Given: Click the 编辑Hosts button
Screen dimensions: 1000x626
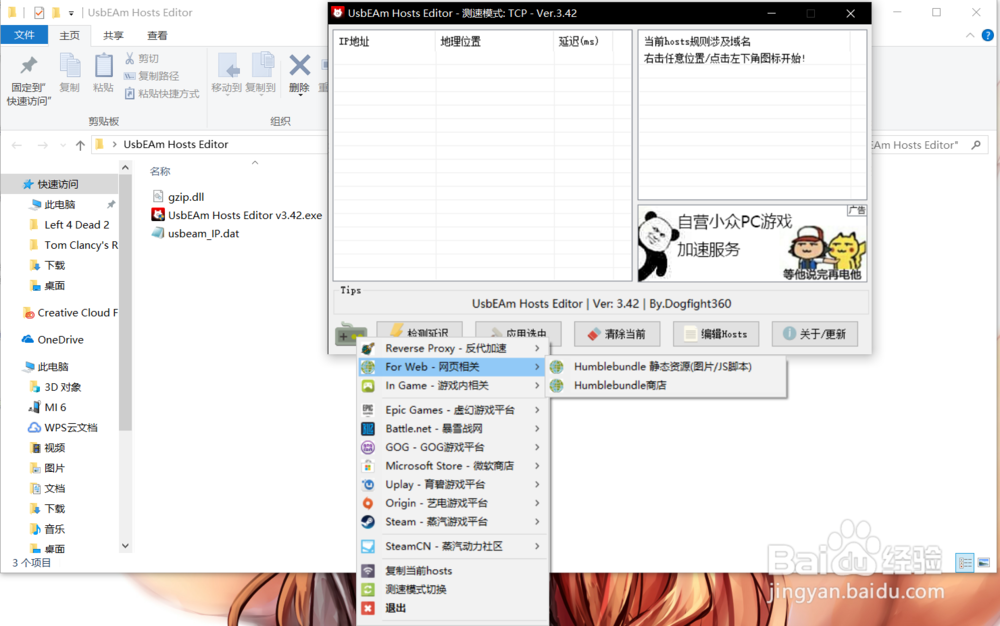Looking at the screenshot, I should click(716, 333).
